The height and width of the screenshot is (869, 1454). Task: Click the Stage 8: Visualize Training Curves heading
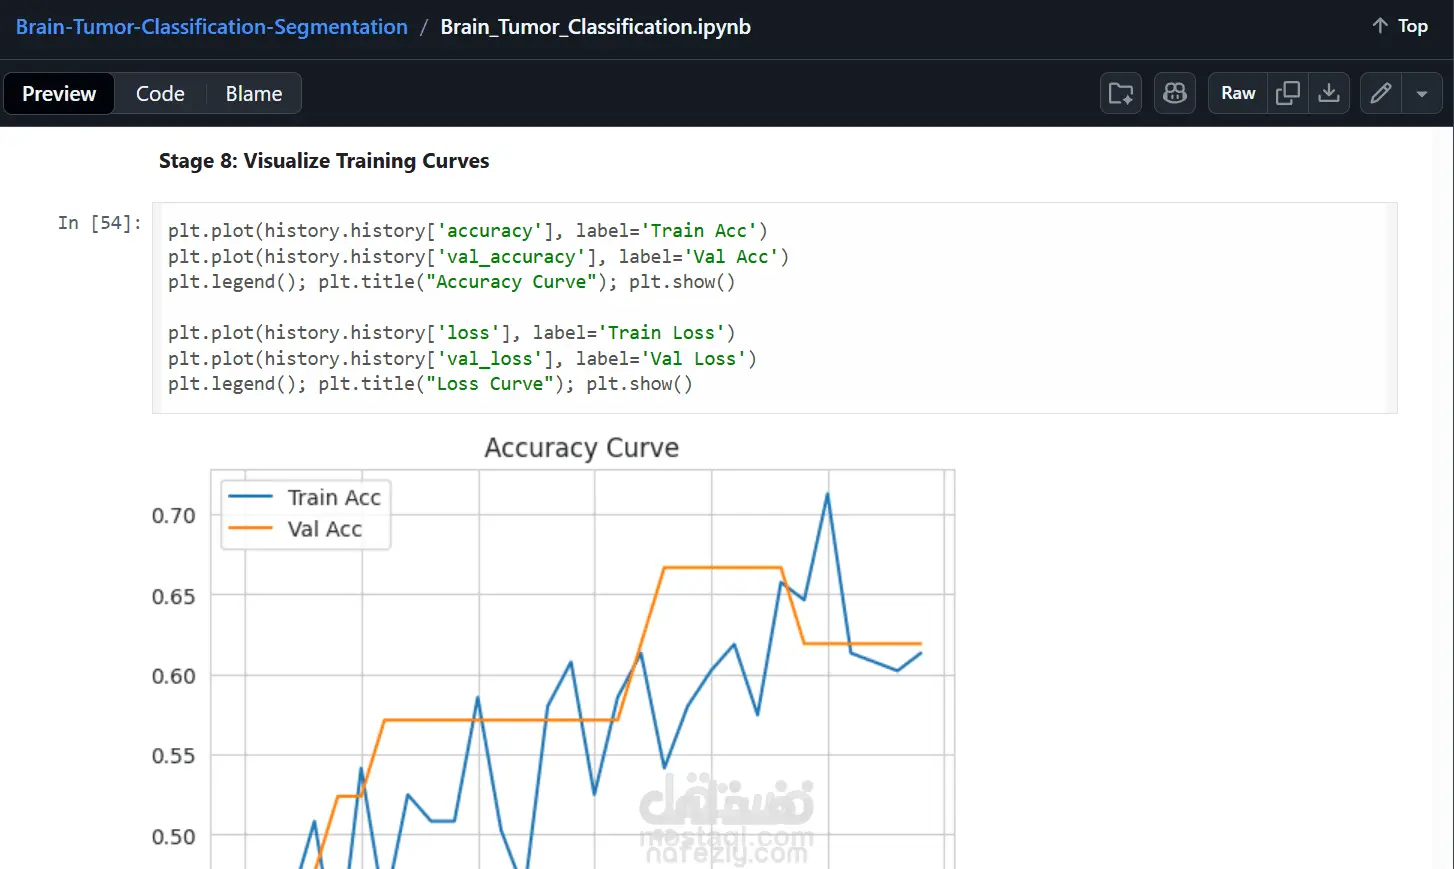[324, 161]
